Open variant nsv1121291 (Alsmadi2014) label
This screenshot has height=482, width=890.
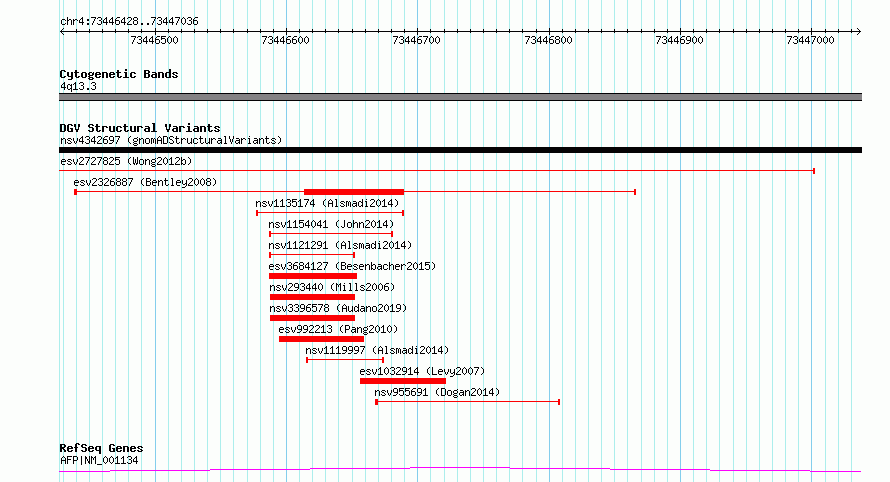coord(340,245)
